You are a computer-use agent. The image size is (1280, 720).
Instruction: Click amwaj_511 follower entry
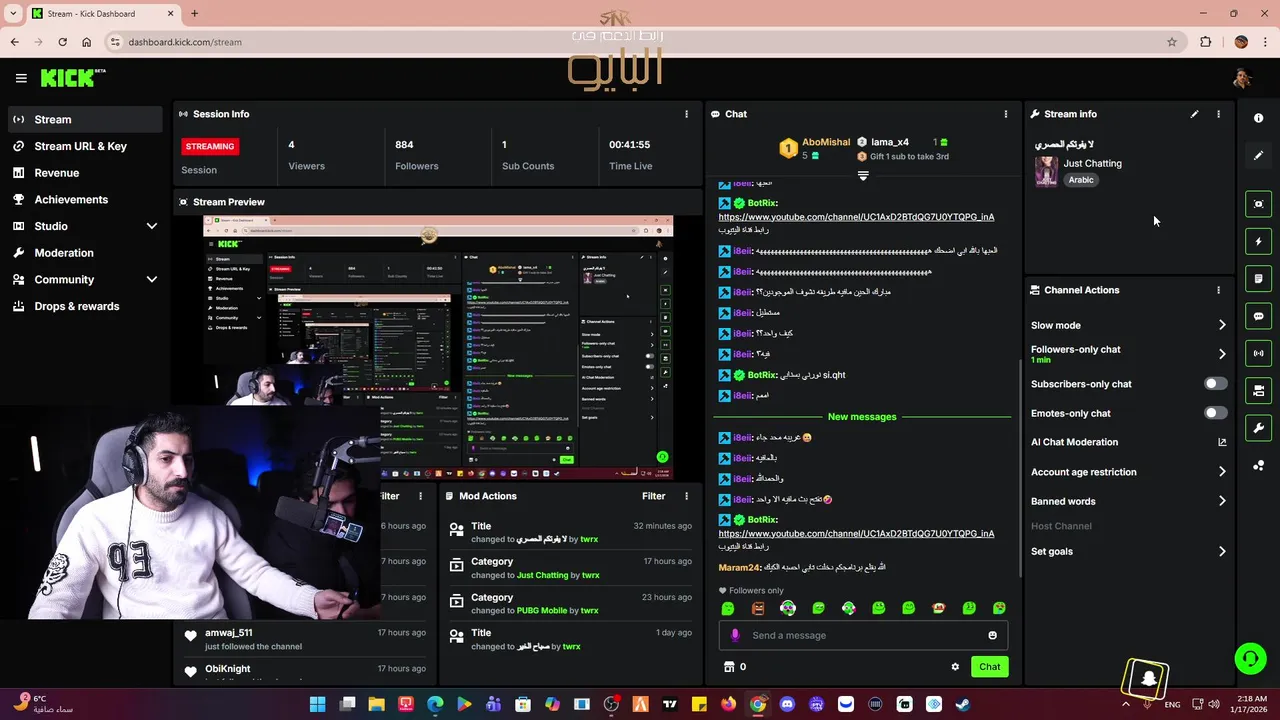coord(305,639)
